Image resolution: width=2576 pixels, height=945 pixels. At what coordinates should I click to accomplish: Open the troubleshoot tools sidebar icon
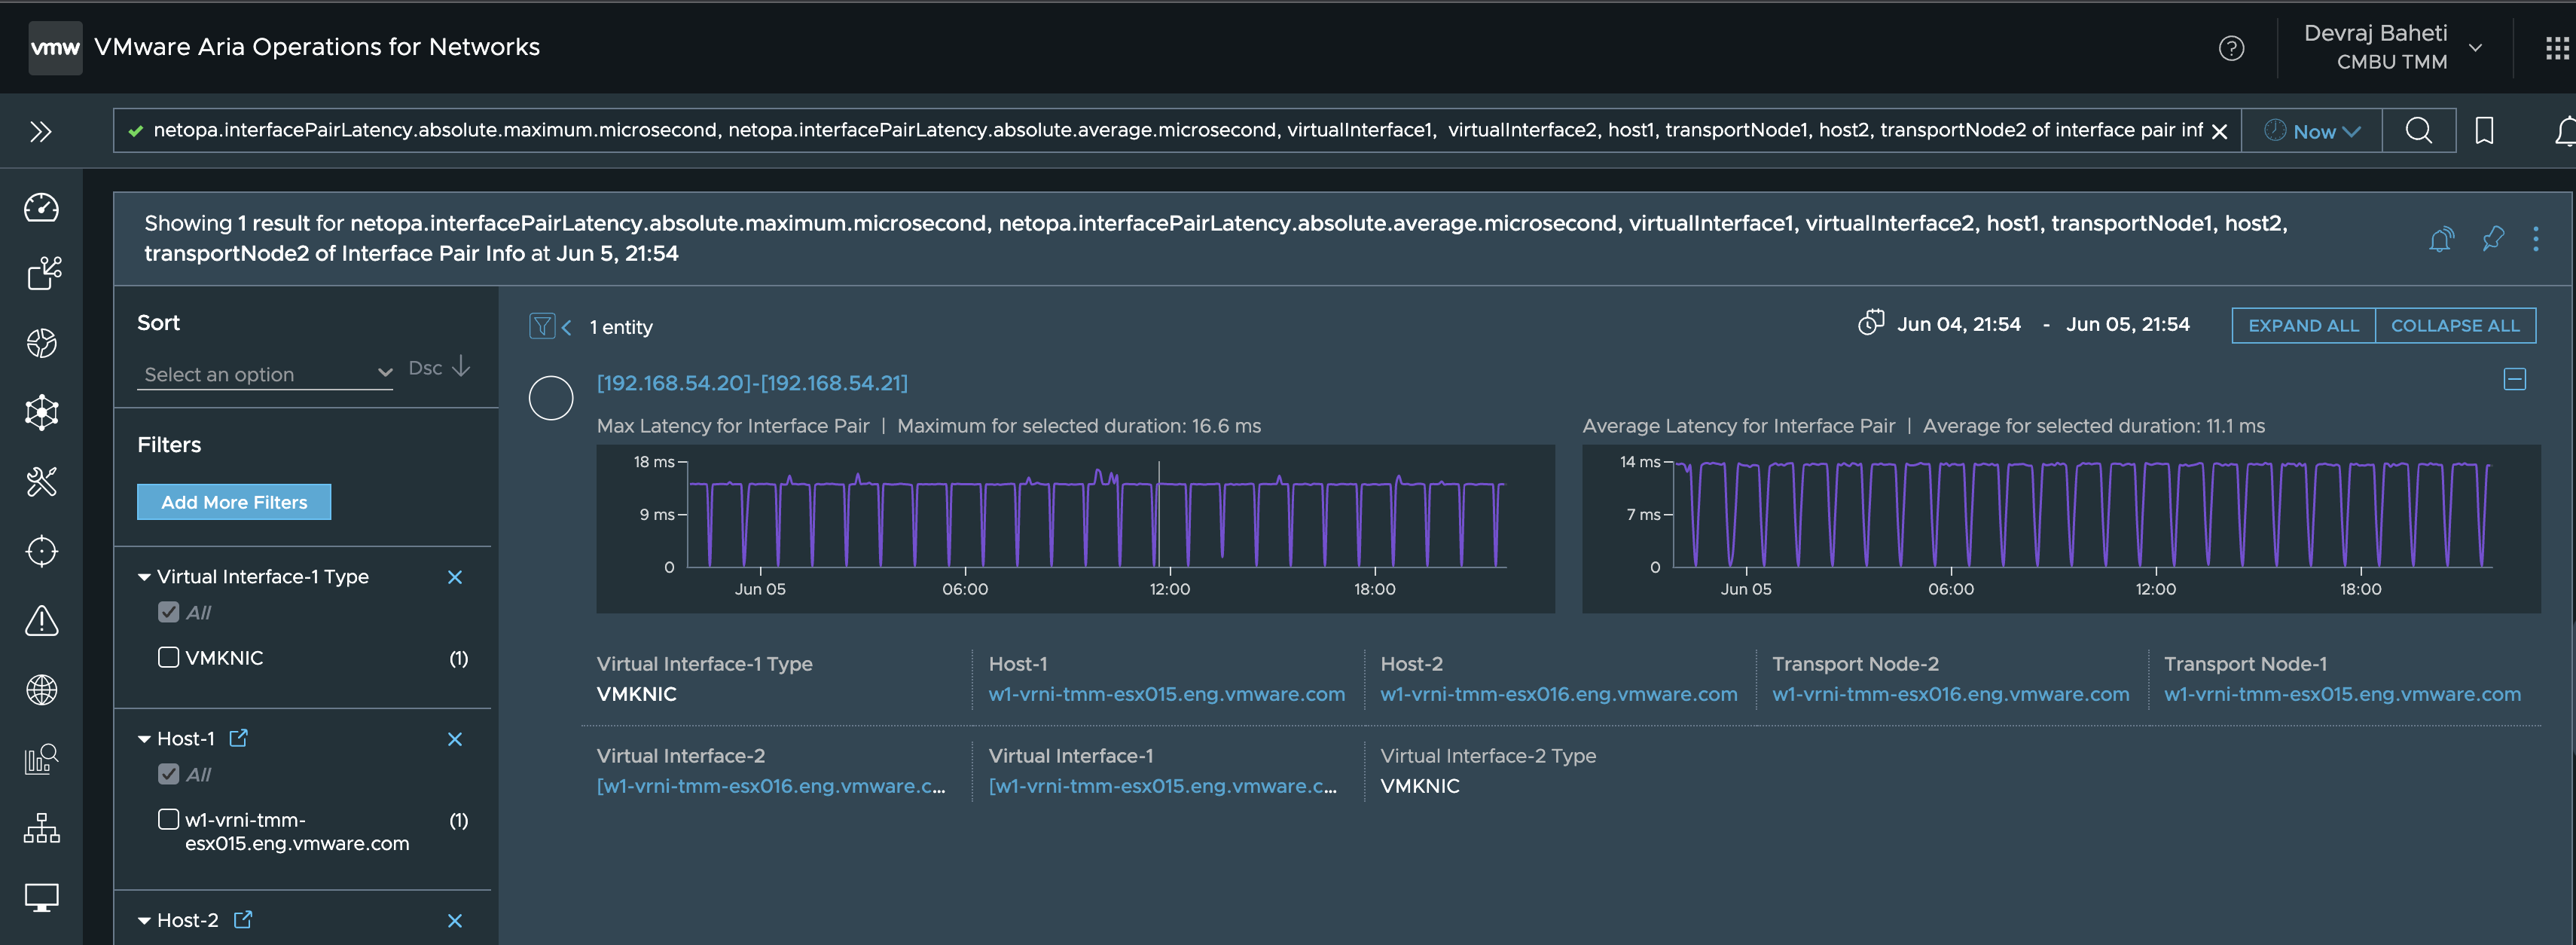(x=41, y=482)
